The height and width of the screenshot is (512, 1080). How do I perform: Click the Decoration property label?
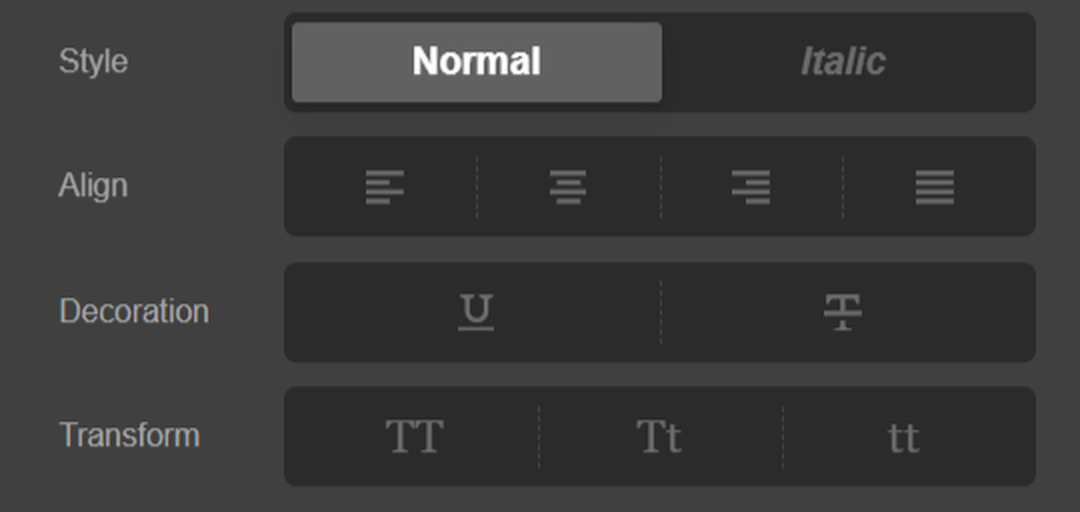(134, 311)
